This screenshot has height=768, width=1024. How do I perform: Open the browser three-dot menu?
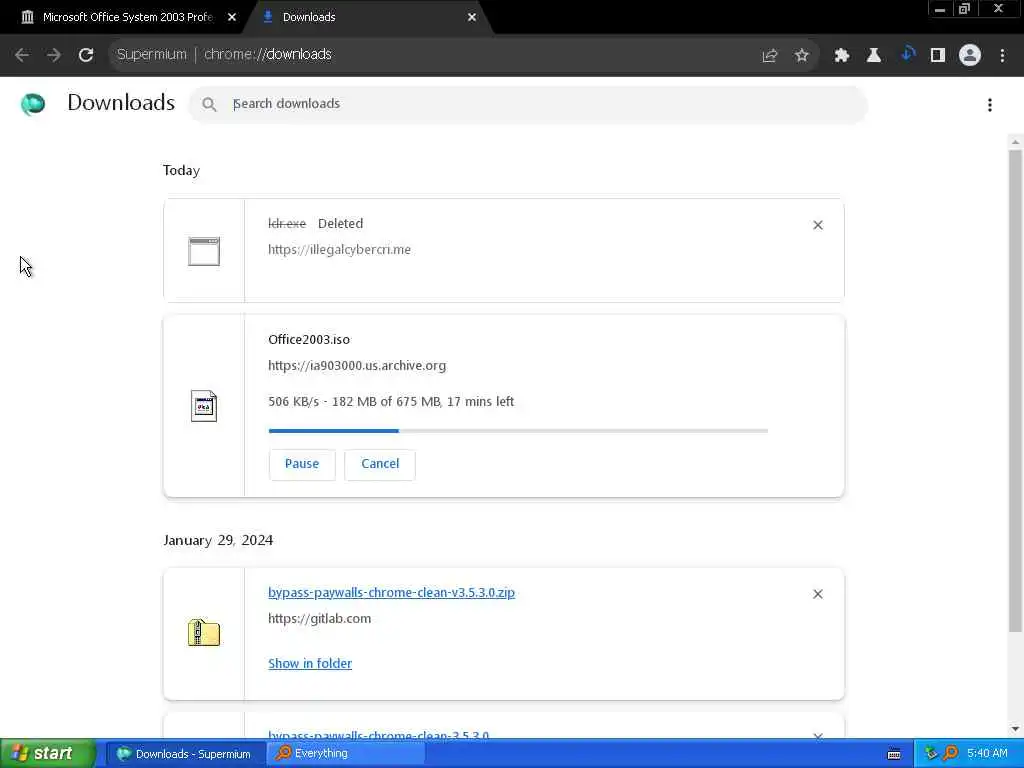click(1002, 56)
